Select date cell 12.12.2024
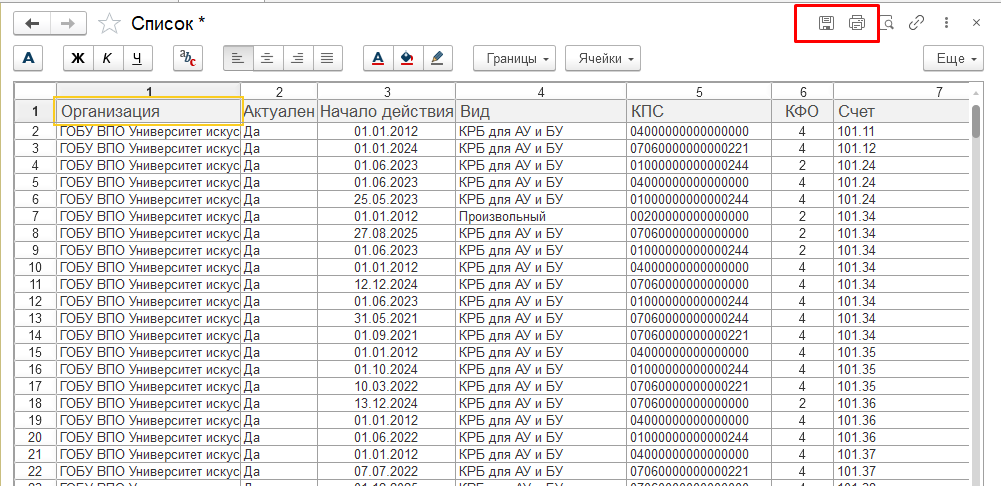 (x=386, y=284)
